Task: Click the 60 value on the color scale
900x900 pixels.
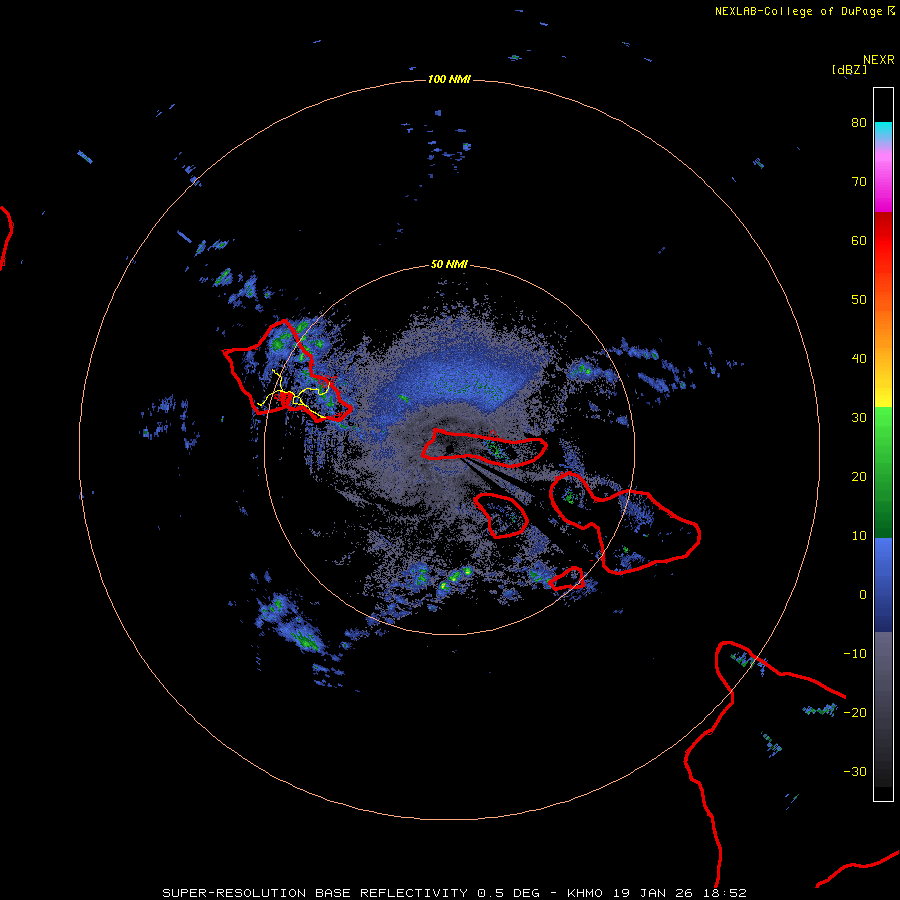Action: 859,241
